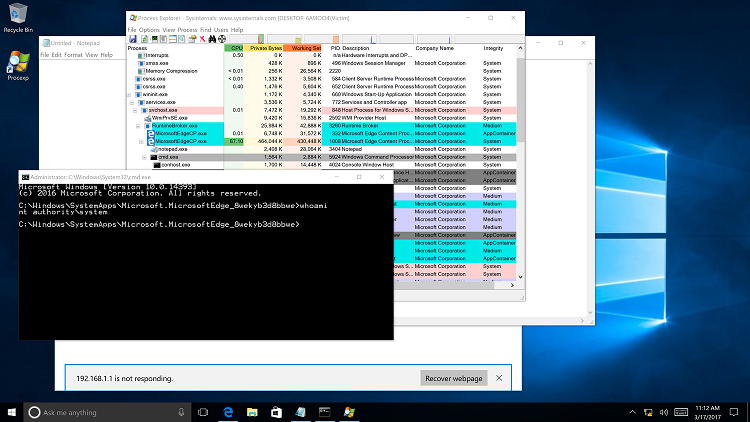Click the Ask me anything search box
Image resolution: width=750 pixels, height=422 pixels.
(x=108, y=412)
